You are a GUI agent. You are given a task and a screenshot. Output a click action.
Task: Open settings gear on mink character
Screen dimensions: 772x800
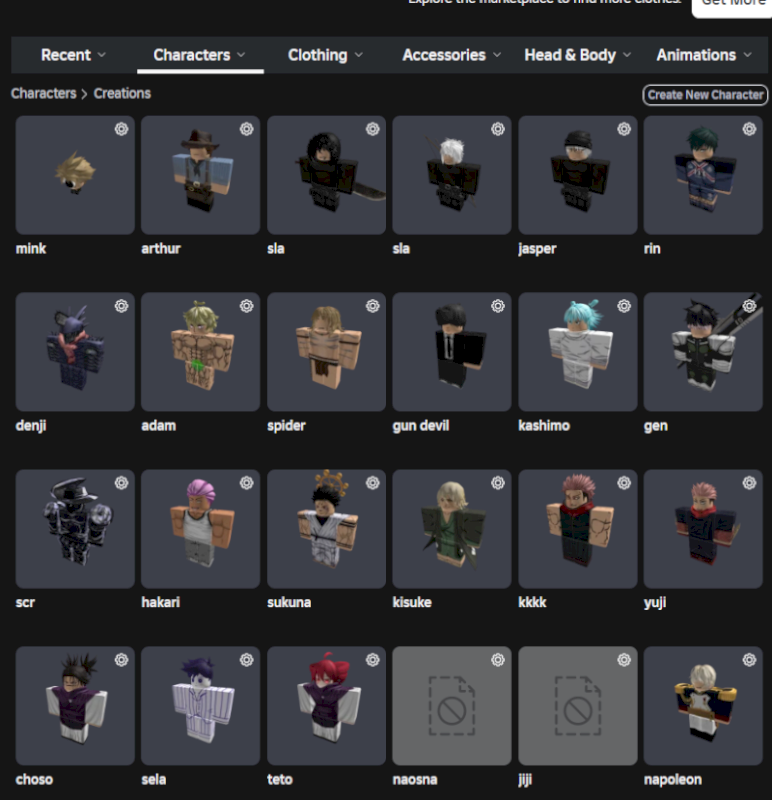121,129
